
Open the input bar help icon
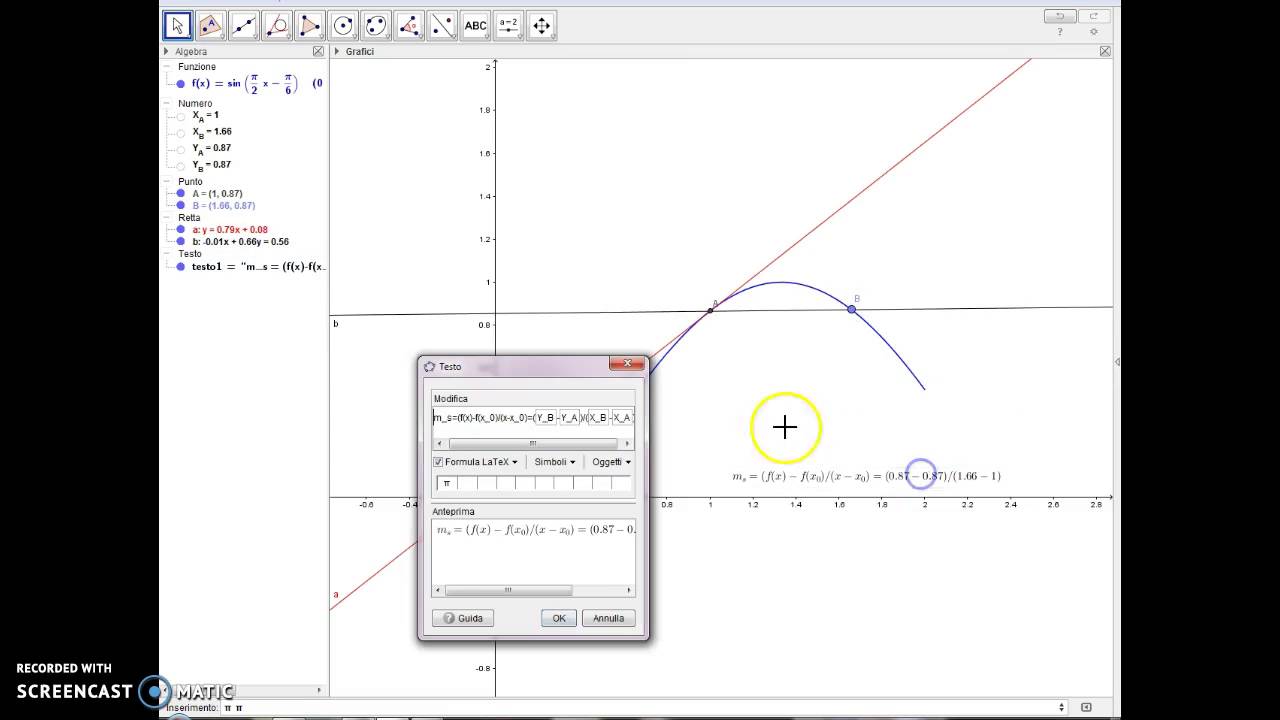pyautogui.click(x=1086, y=707)
